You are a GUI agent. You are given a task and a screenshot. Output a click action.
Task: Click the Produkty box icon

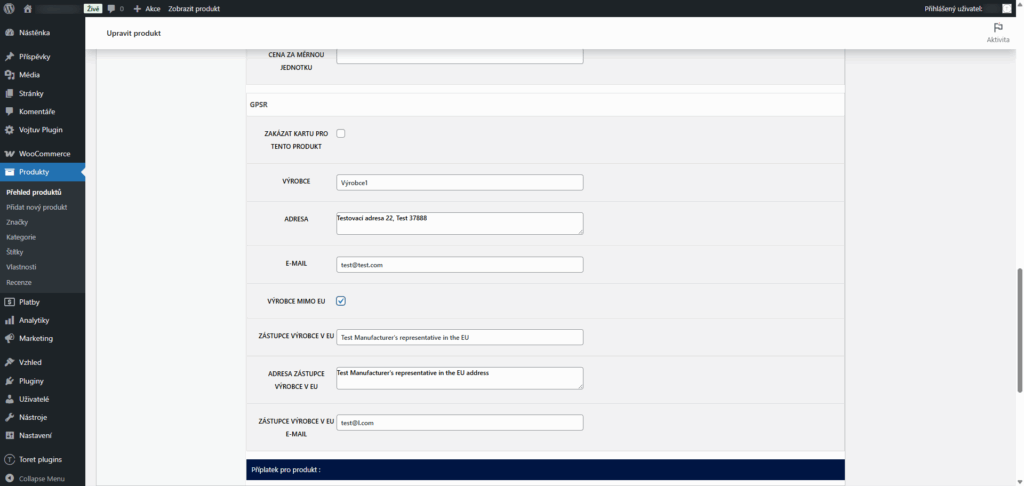tap(9, 172)
